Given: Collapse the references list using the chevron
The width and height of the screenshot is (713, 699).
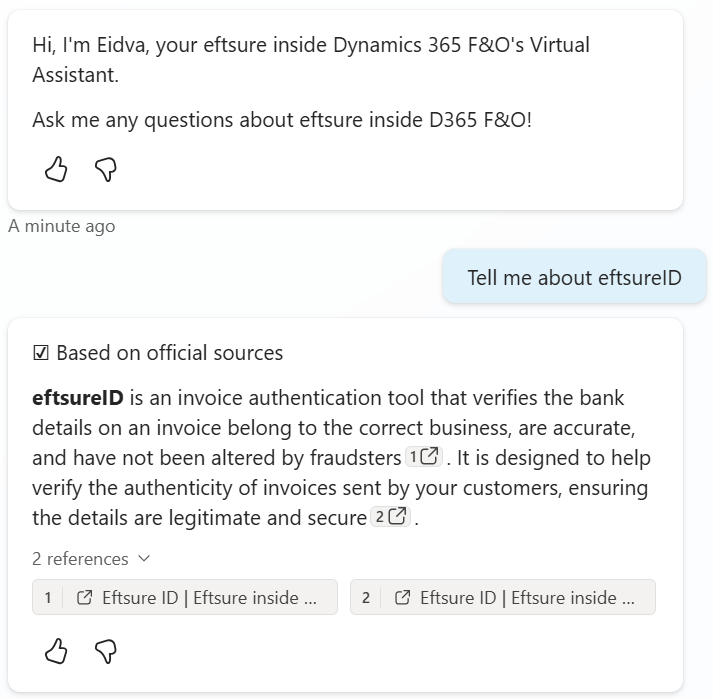Looking at the screenshot, I should tap(144, 559).
